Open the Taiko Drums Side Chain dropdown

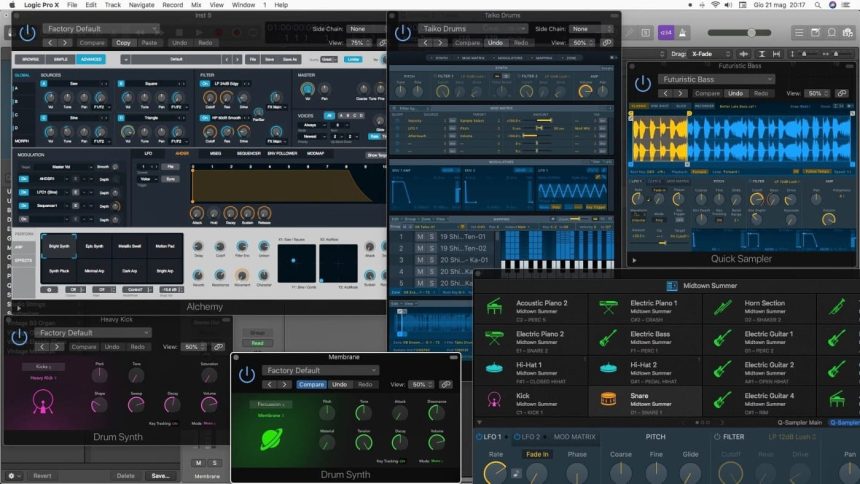click(577, 29)
